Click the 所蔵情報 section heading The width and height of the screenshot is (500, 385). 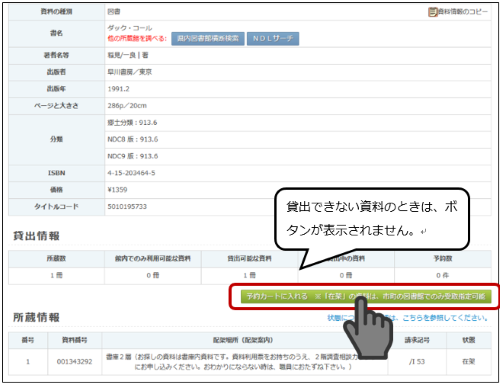coord(36,317)
